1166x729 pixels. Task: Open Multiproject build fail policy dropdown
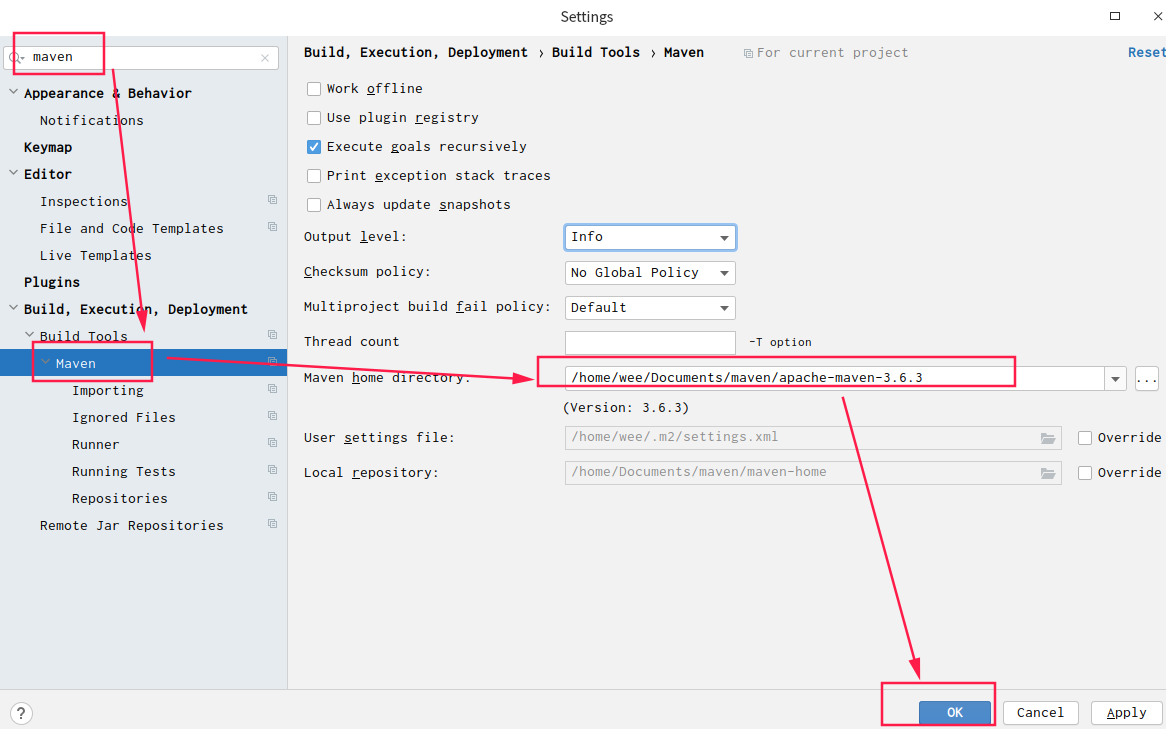click(x=650, y=308)
